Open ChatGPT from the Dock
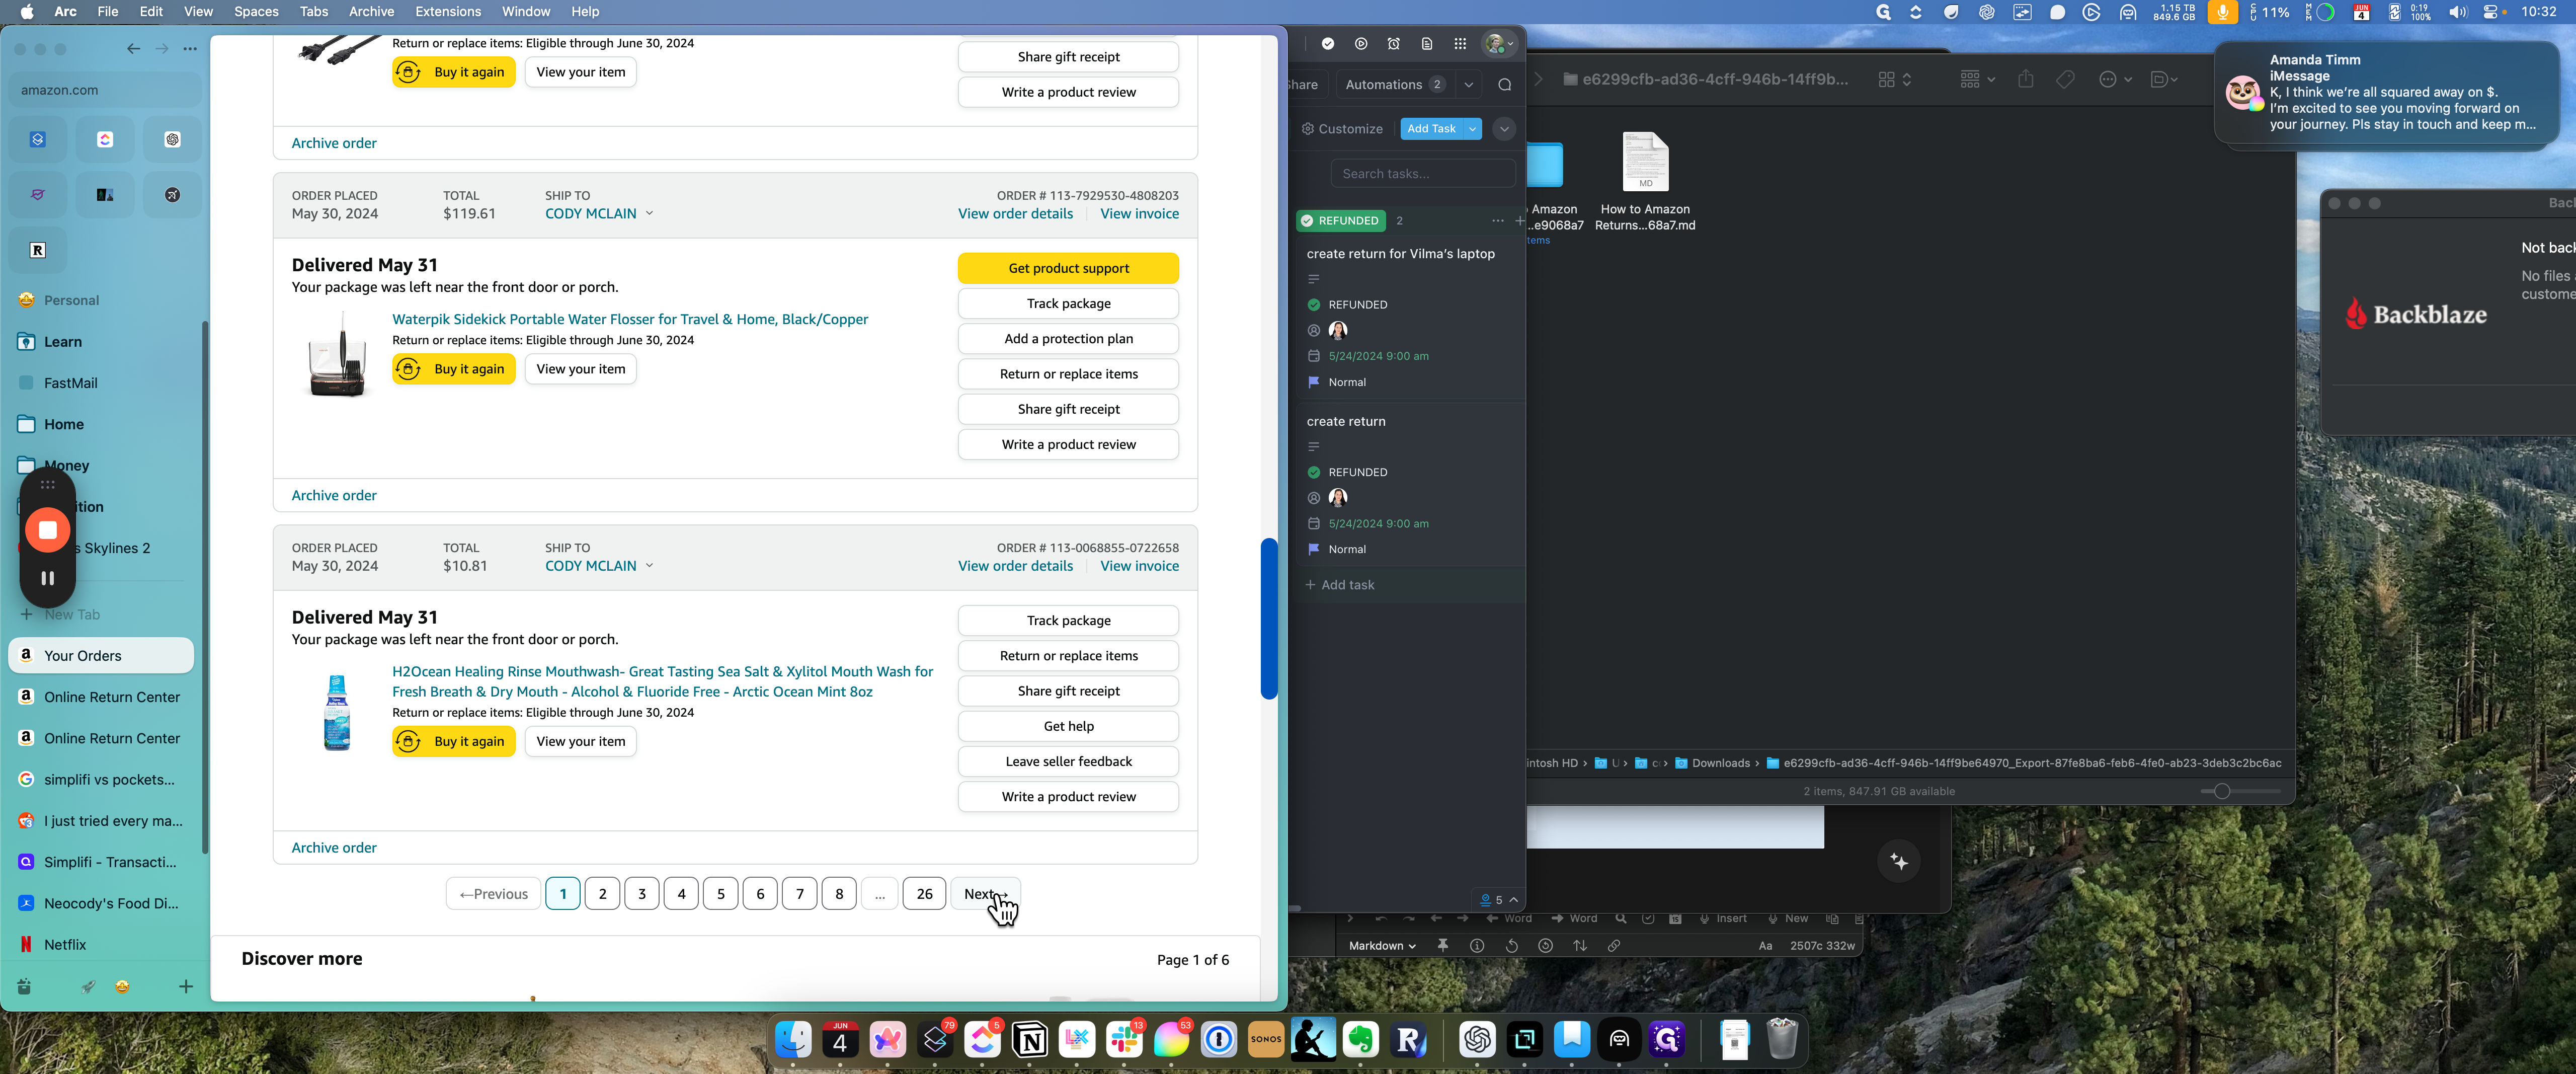This screenshot has width=2576, height=1074. [x=1477, y=1040]
